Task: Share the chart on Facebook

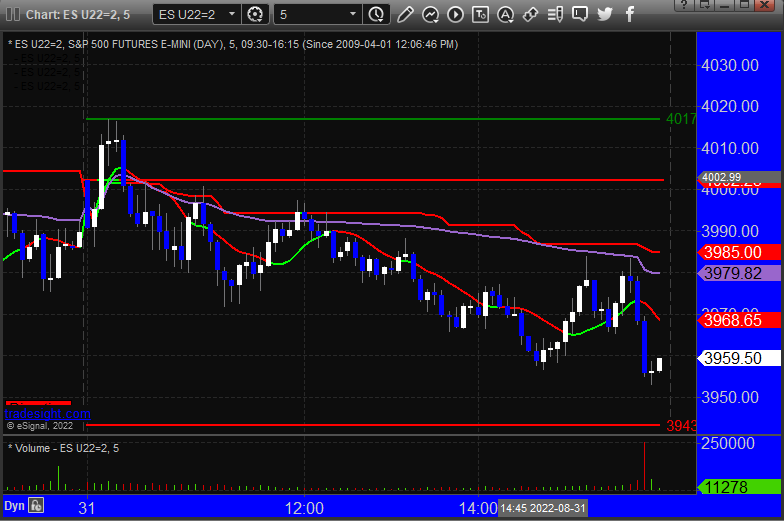Action: tap(630, 14)
